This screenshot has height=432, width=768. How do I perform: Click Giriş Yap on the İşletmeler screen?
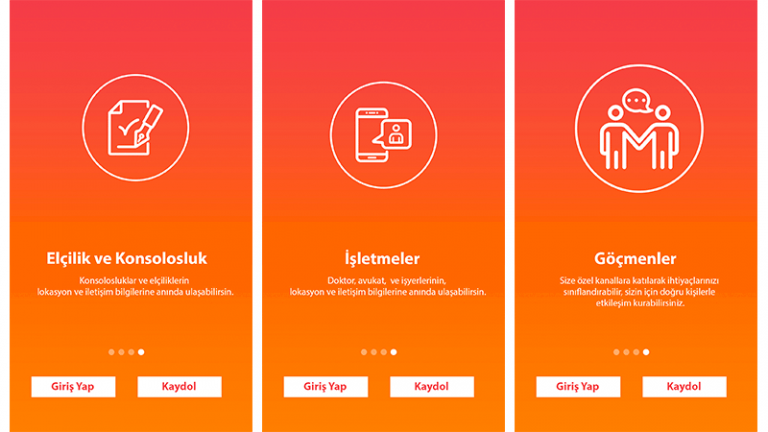tap(325, 386)
